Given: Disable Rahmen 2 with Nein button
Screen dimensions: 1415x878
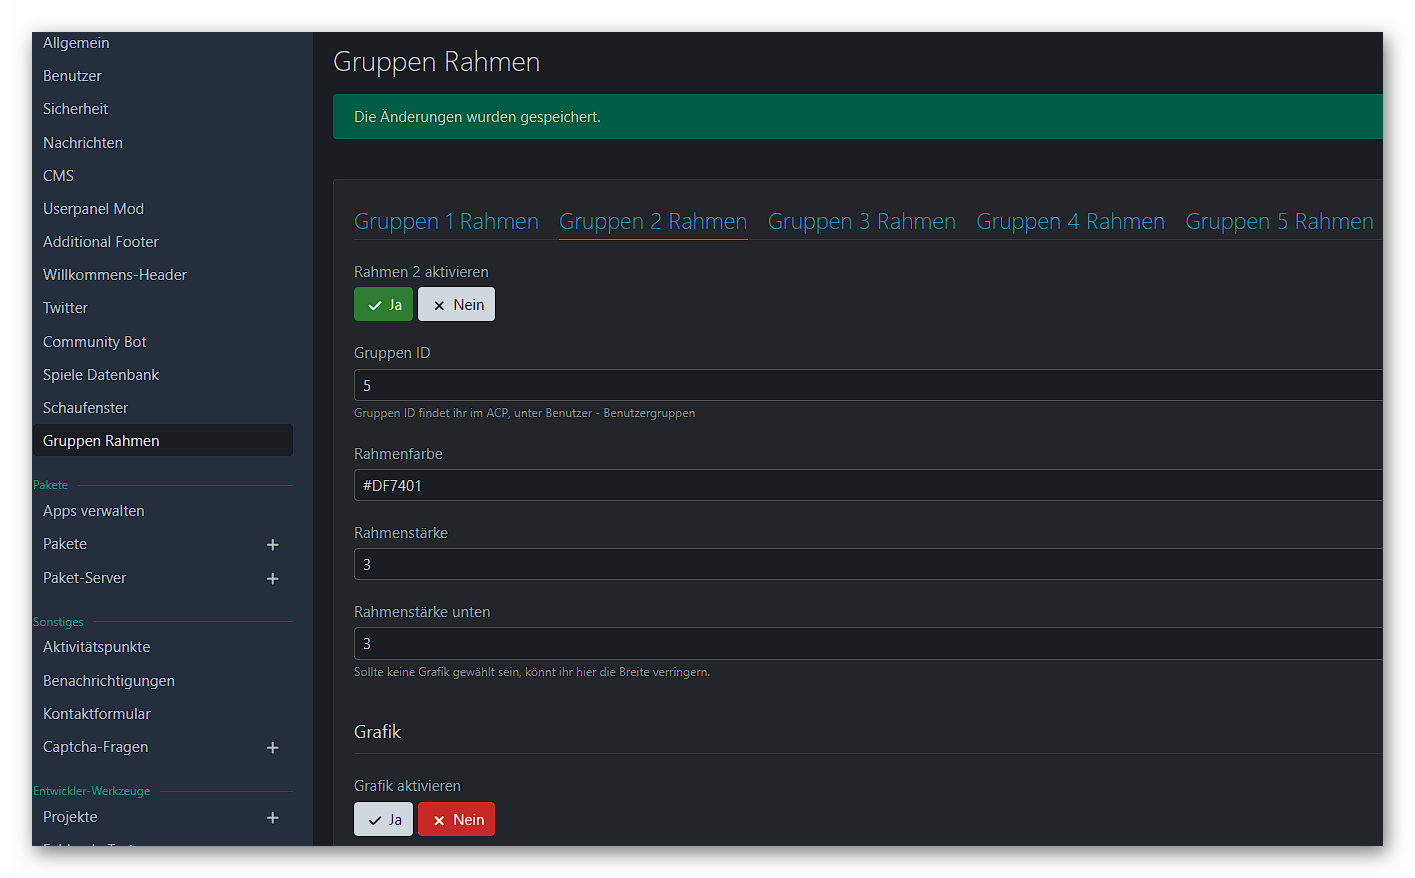Looking at the screenshot, I should [456, 305].
